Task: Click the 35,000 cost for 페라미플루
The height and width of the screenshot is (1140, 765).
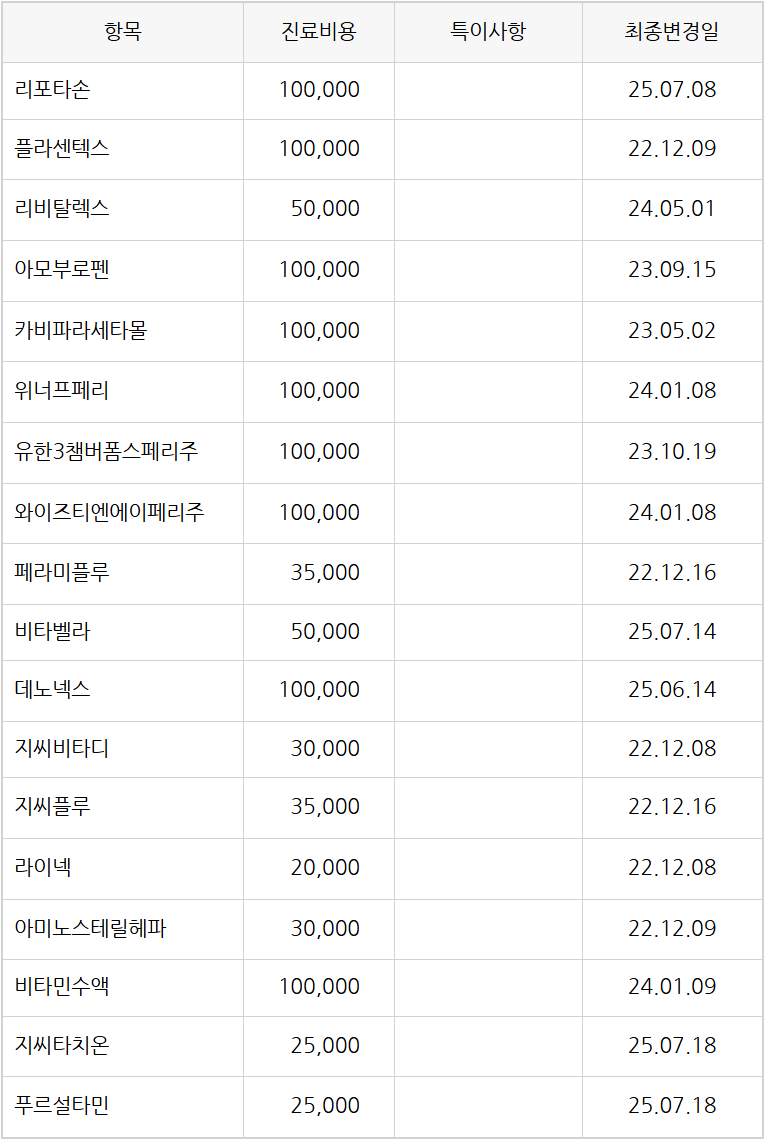Action: [325, 573]
